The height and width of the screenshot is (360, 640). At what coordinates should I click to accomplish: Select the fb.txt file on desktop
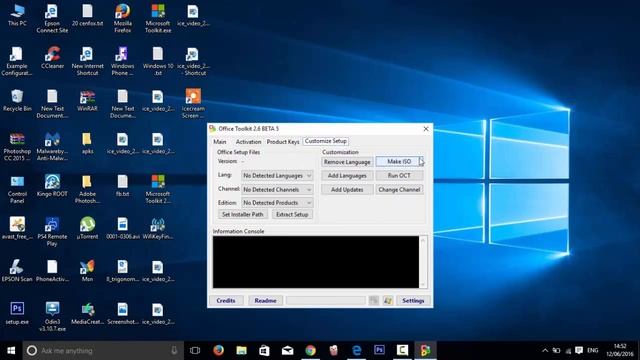(x=122, y=186)
